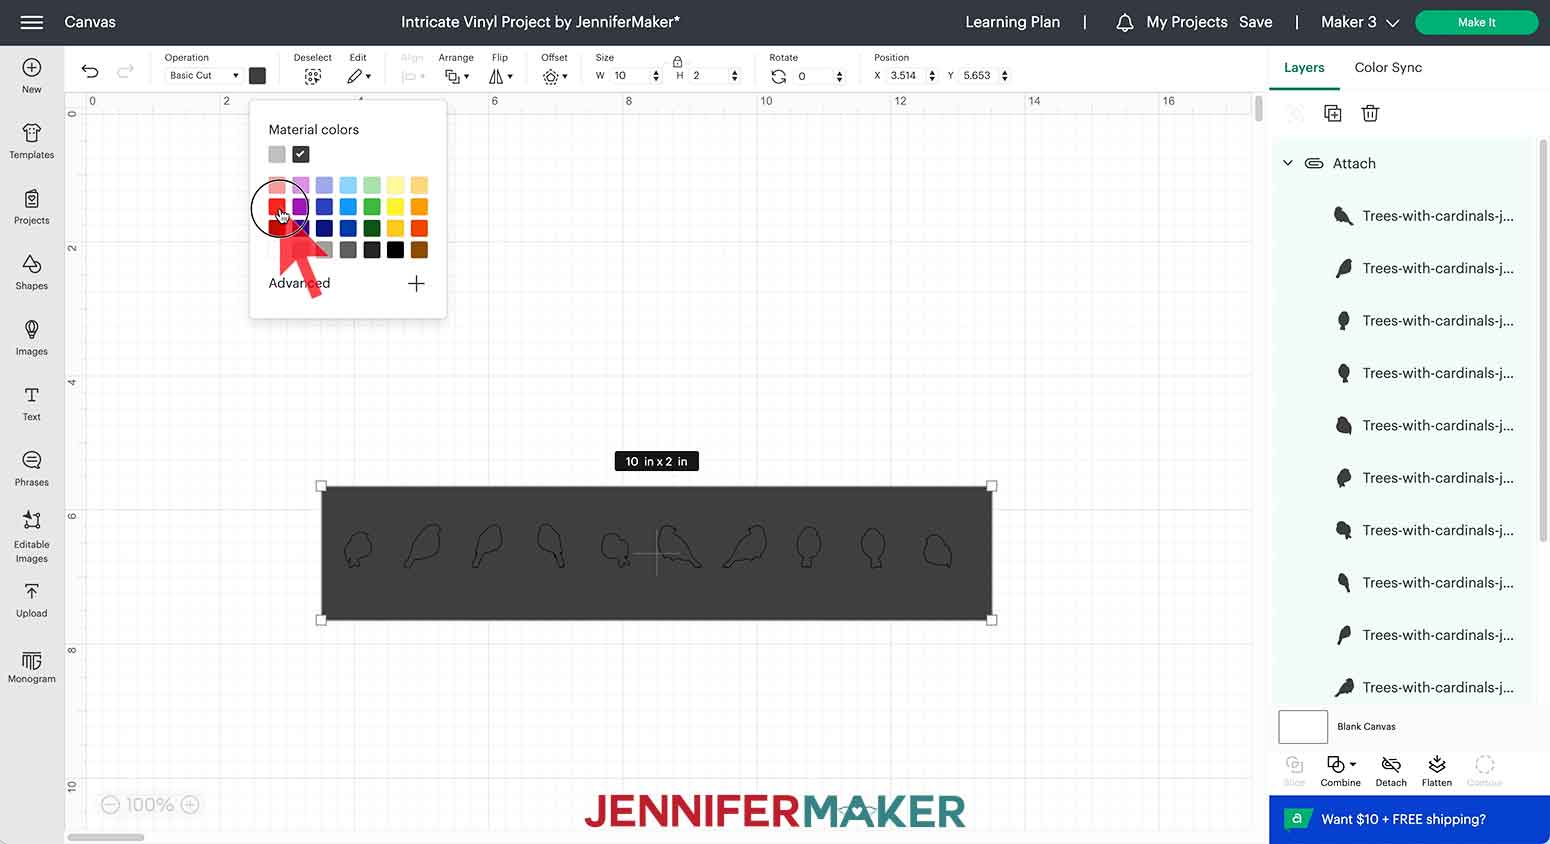Click Save in the top bar
The height and width of the screenshot is (844, 1550).
pyautogui.click(x=1256, y=22)
